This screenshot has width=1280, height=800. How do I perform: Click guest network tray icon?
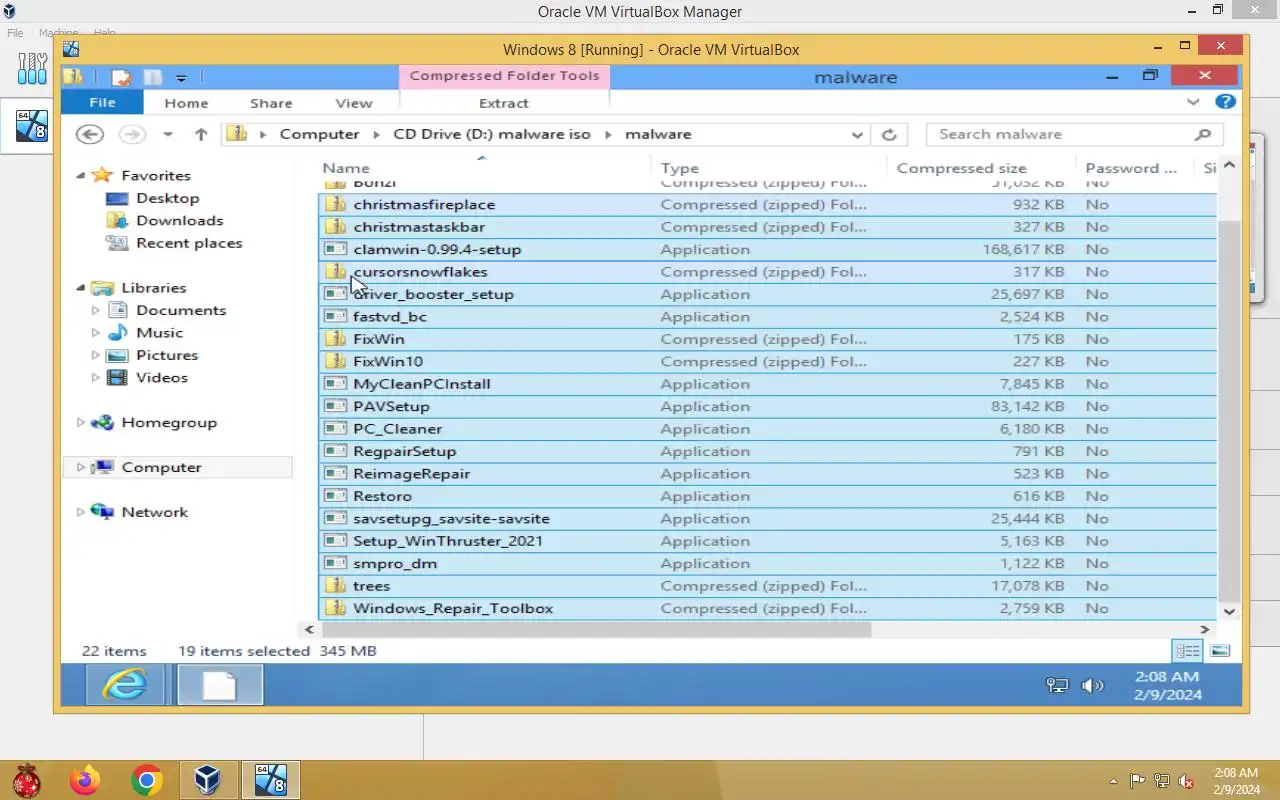pos(1057,686)
